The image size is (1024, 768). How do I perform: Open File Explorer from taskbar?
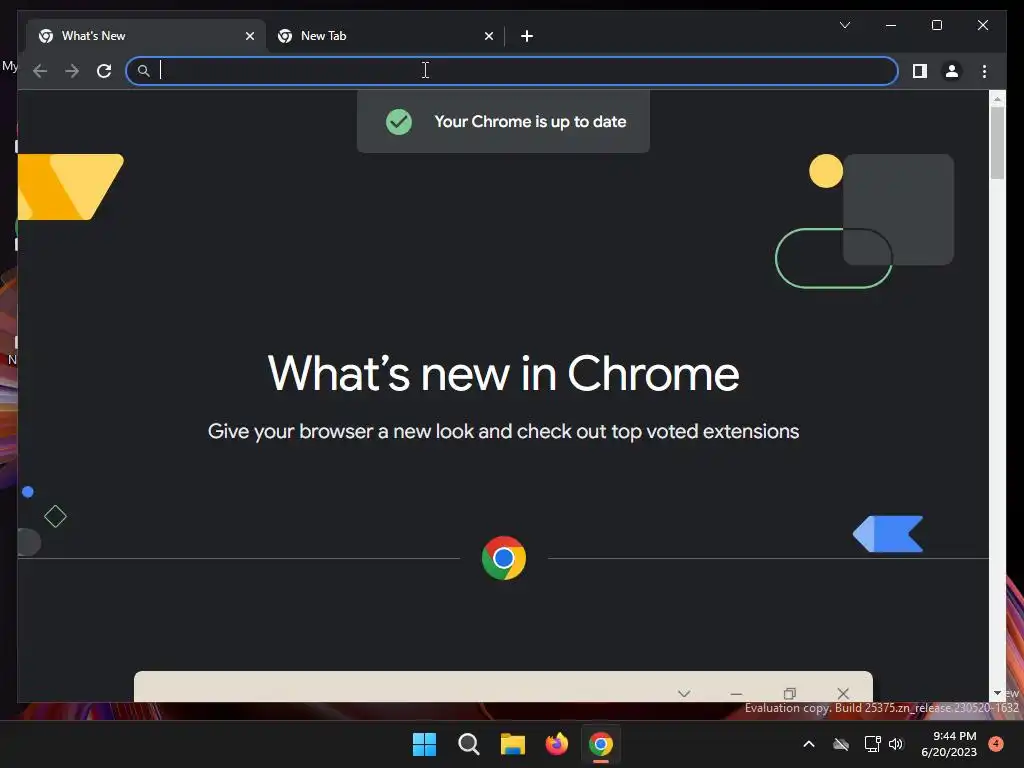pos(513,744)
